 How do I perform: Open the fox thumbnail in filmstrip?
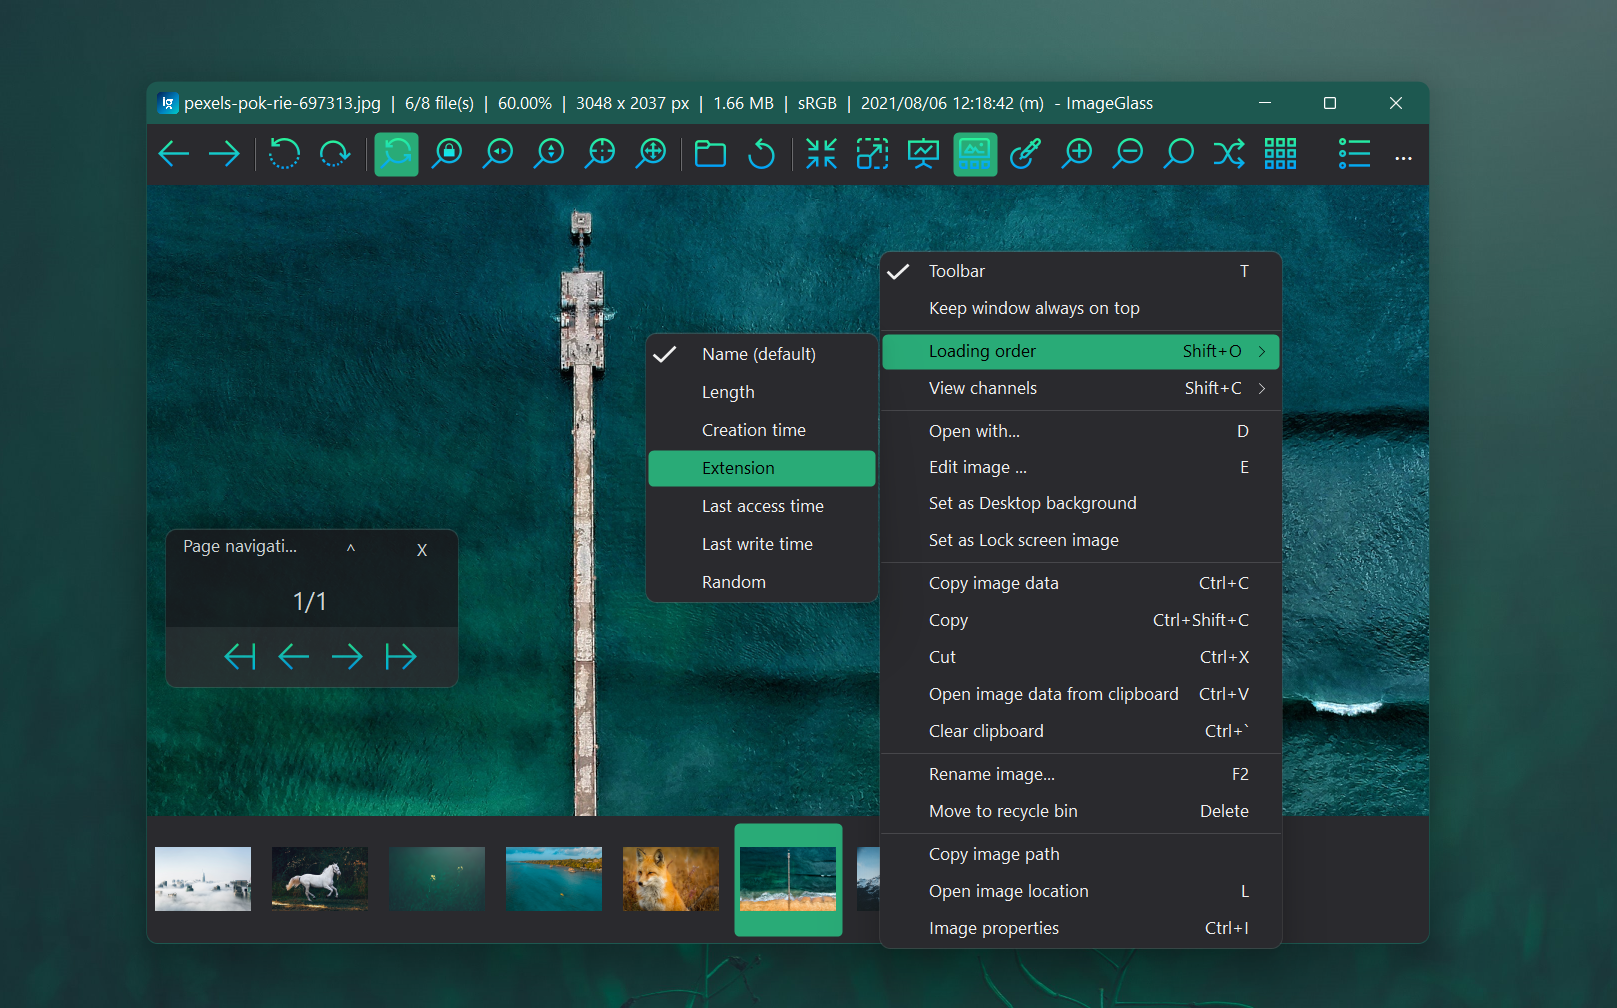[671, 879]
